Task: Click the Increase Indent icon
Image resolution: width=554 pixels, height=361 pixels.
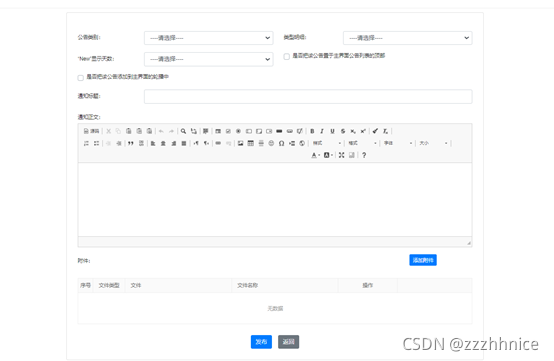Action: click(x=119, y=143)
